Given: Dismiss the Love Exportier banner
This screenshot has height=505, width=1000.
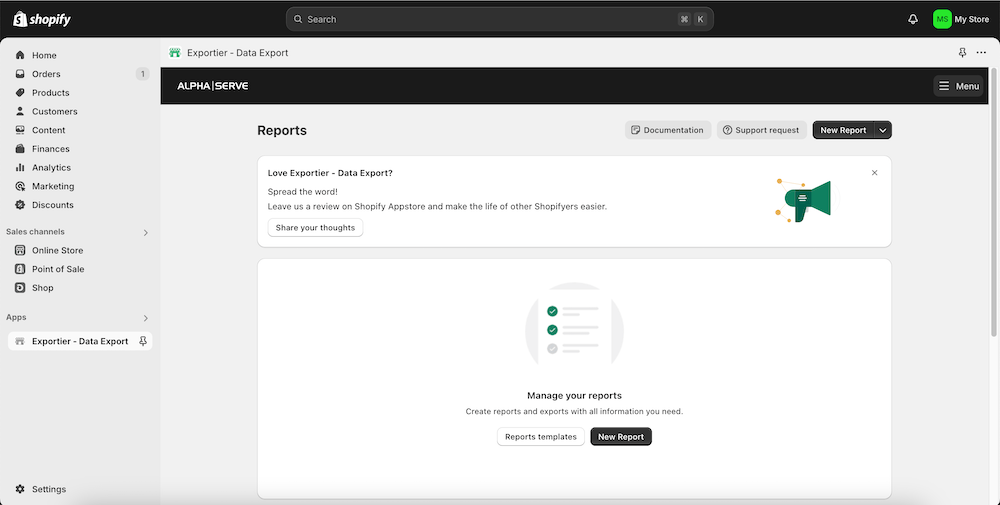Looking at the screenshot, I should click(874, 173).
